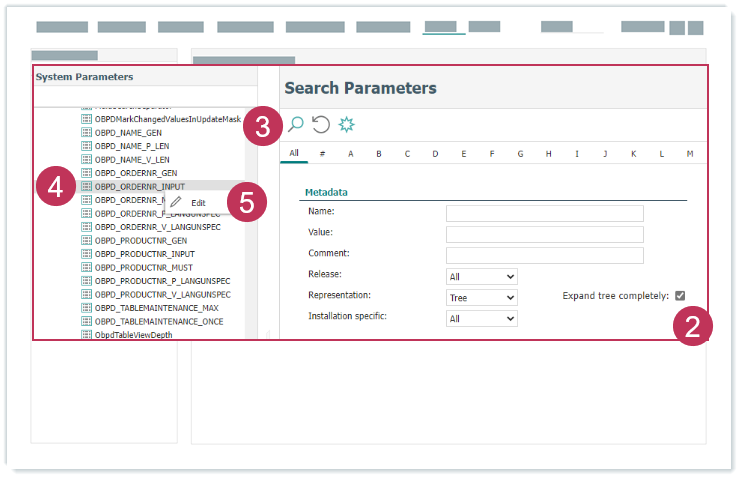Select the OBPD_ORDERNR_INPUT tree item

[x=139, y=186]
